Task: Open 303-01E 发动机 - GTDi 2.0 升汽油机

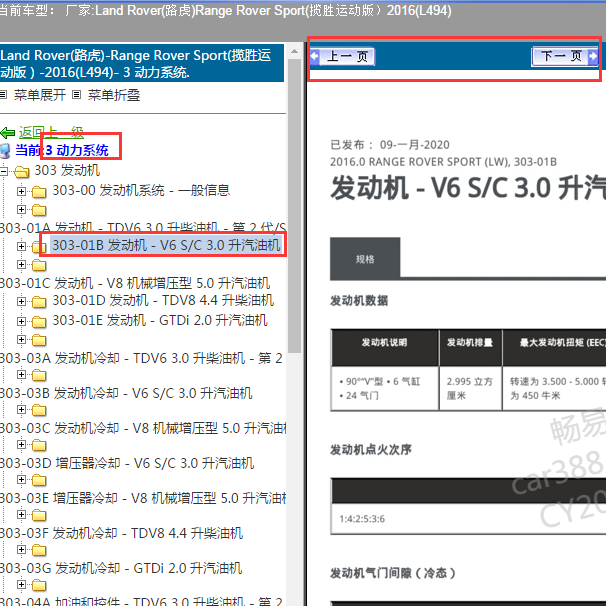Action: point(160,320)
